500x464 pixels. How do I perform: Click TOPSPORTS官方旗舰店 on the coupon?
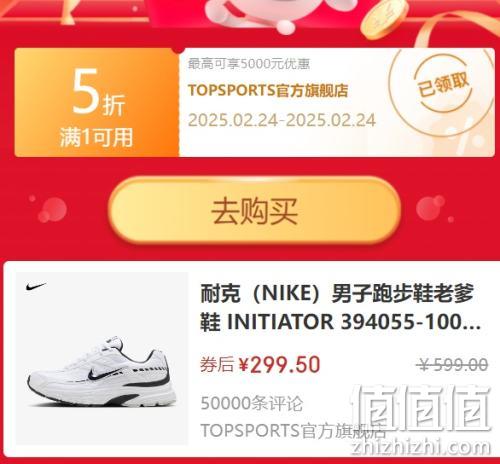click(x=268, y=90)
